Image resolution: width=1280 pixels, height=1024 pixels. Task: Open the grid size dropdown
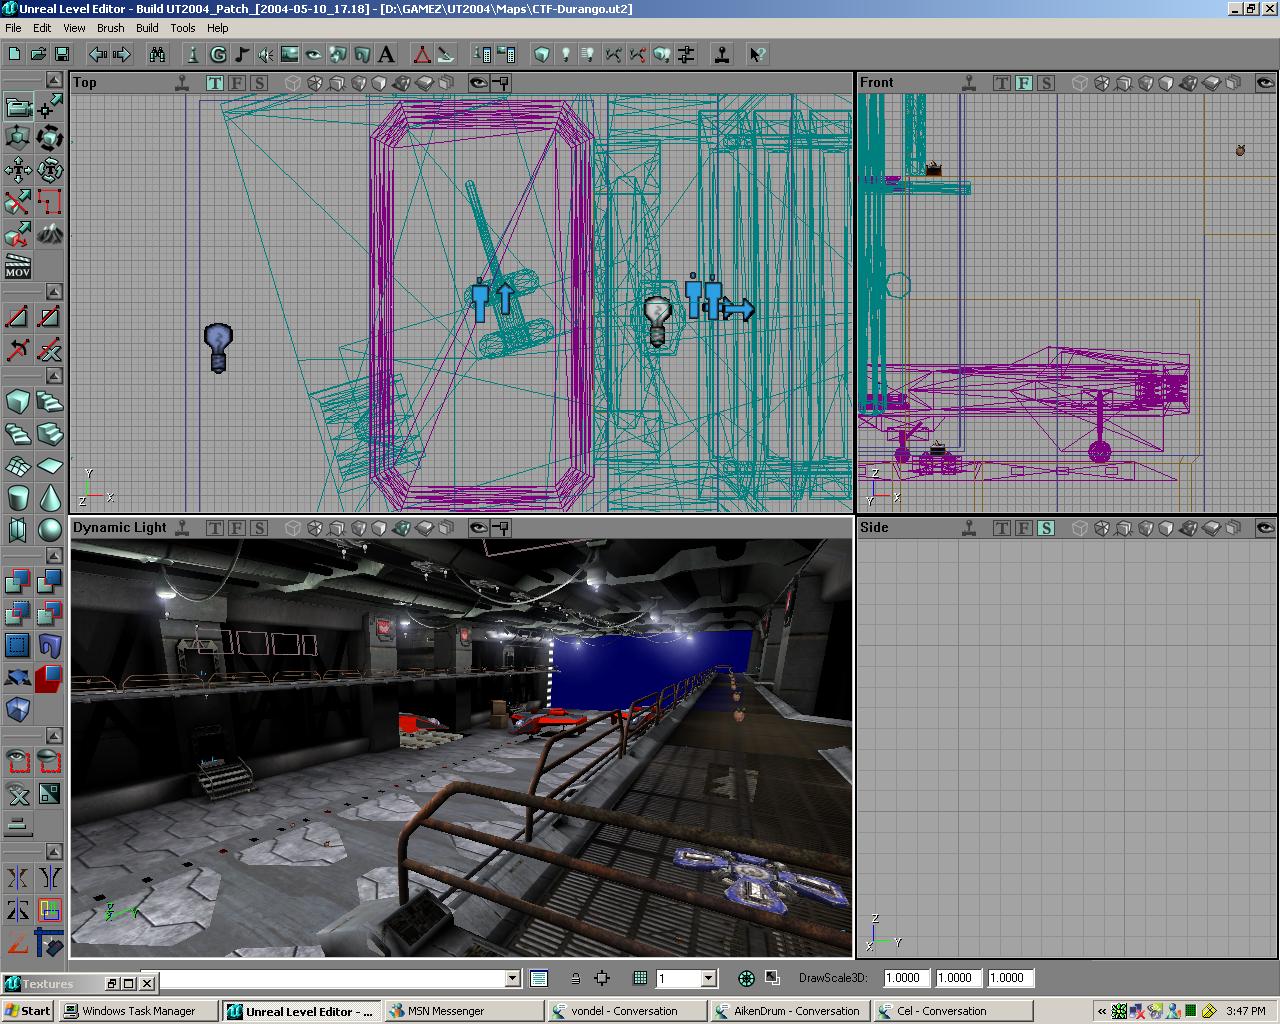[x=708, y=979]
